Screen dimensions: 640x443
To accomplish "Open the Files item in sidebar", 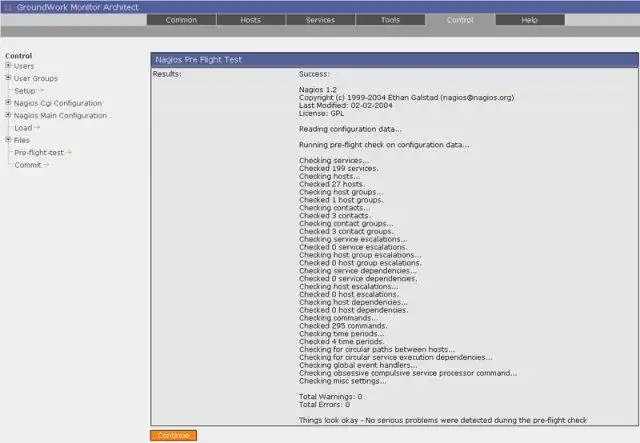I will 22,140.
